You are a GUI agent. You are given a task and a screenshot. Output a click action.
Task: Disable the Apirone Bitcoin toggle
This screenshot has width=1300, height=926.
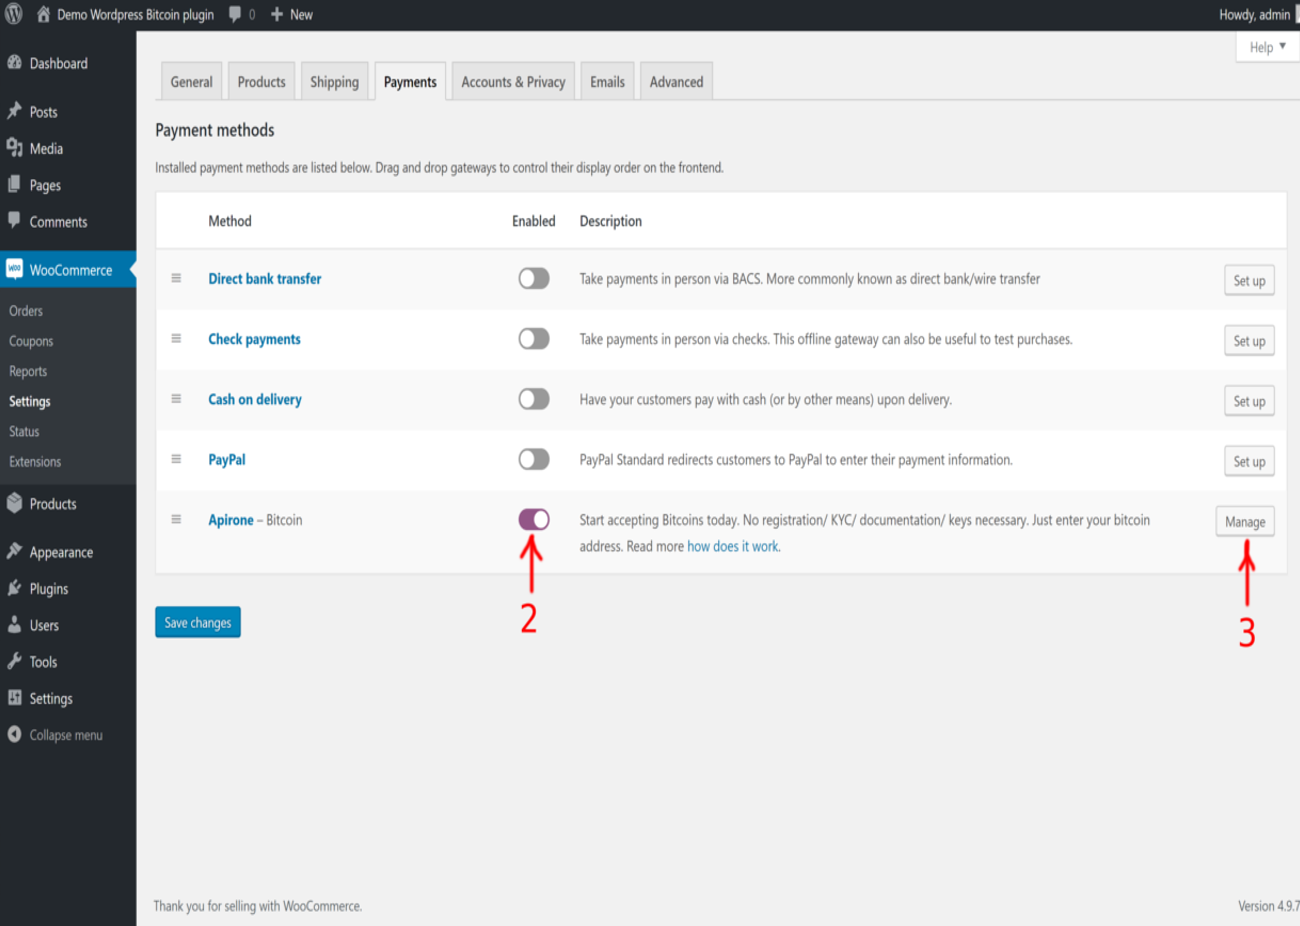[x=534, y=519]
